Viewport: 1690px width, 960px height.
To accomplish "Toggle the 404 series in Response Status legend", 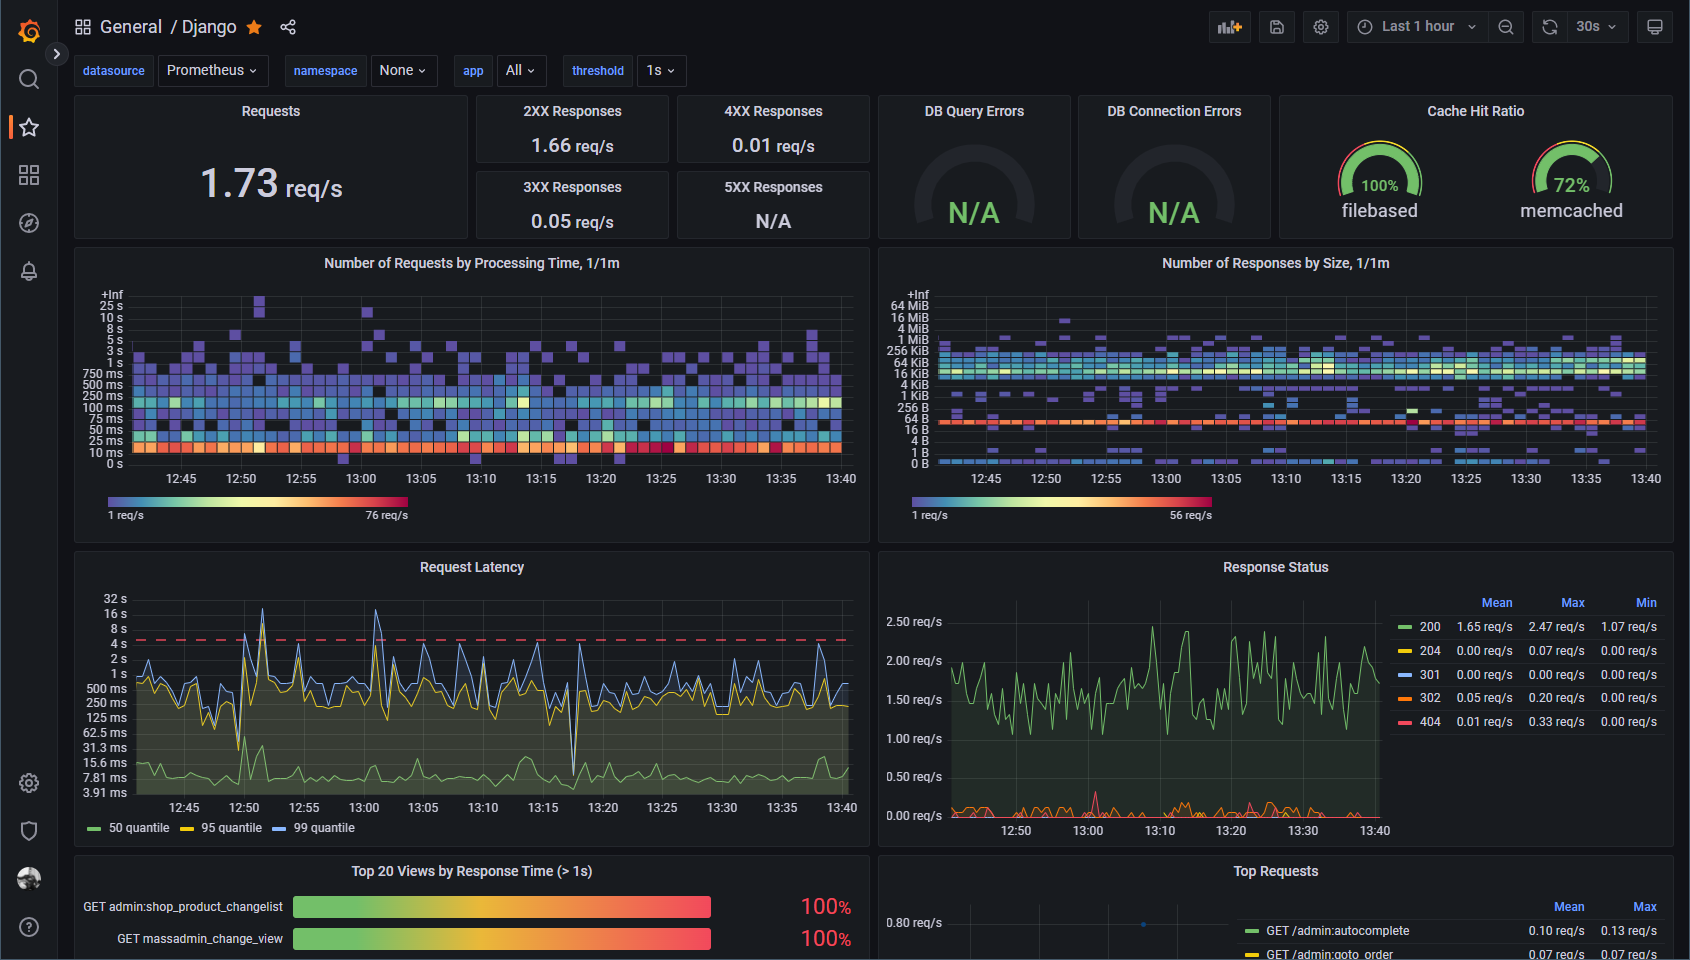I will [x=1430, y=722].
